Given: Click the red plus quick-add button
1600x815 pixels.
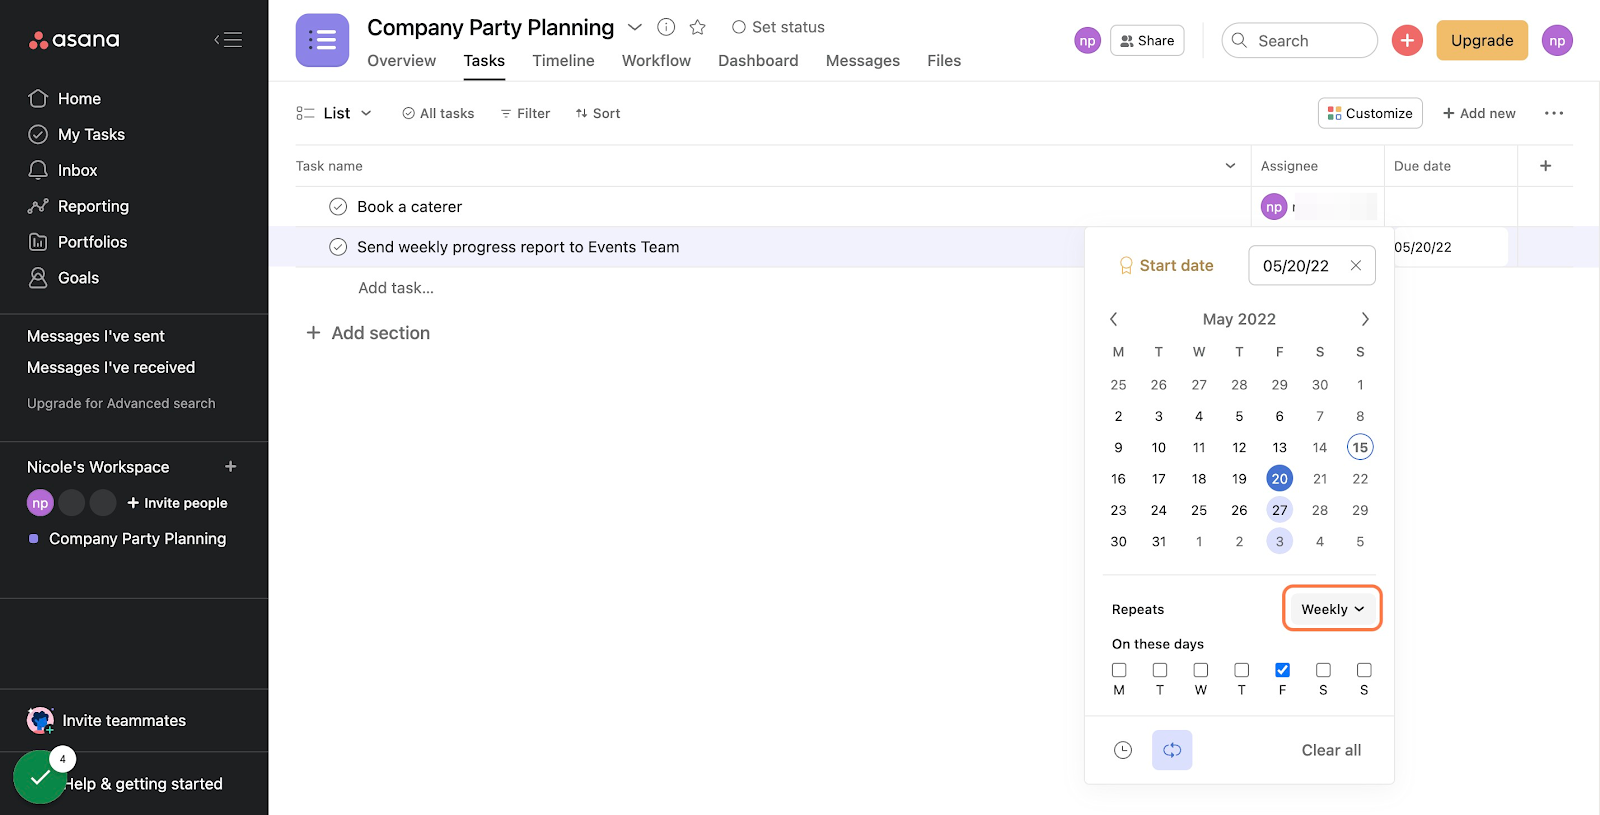Looking at the screenshot, I should pyautogui.click(x=1407, y=40).
